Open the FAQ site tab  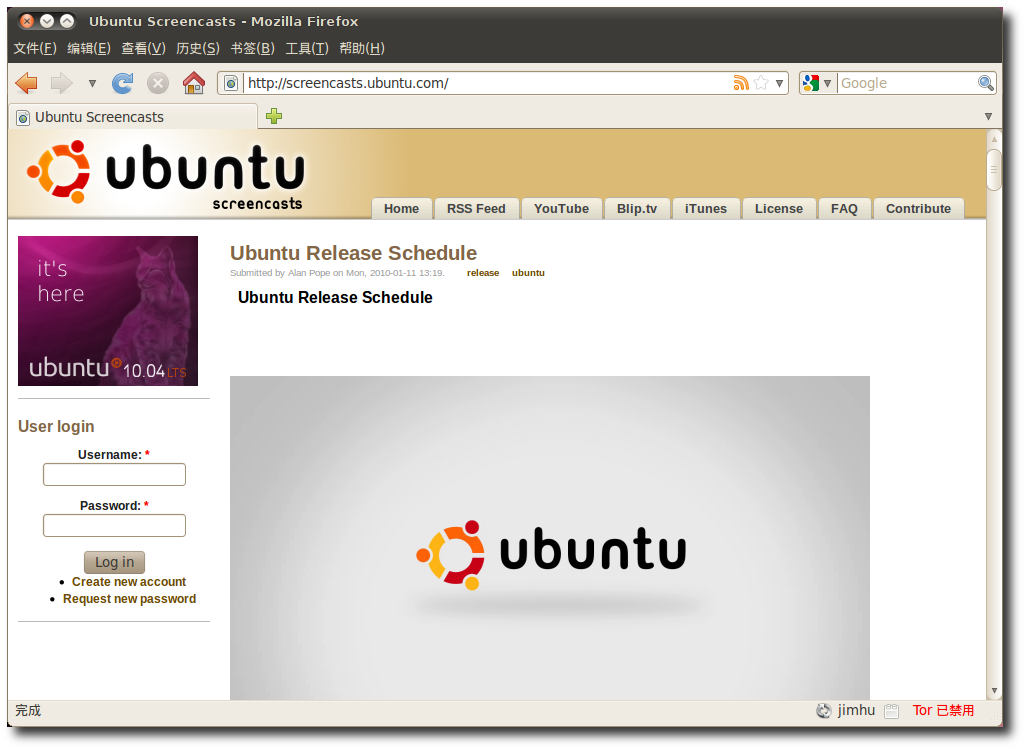[844, 209]
